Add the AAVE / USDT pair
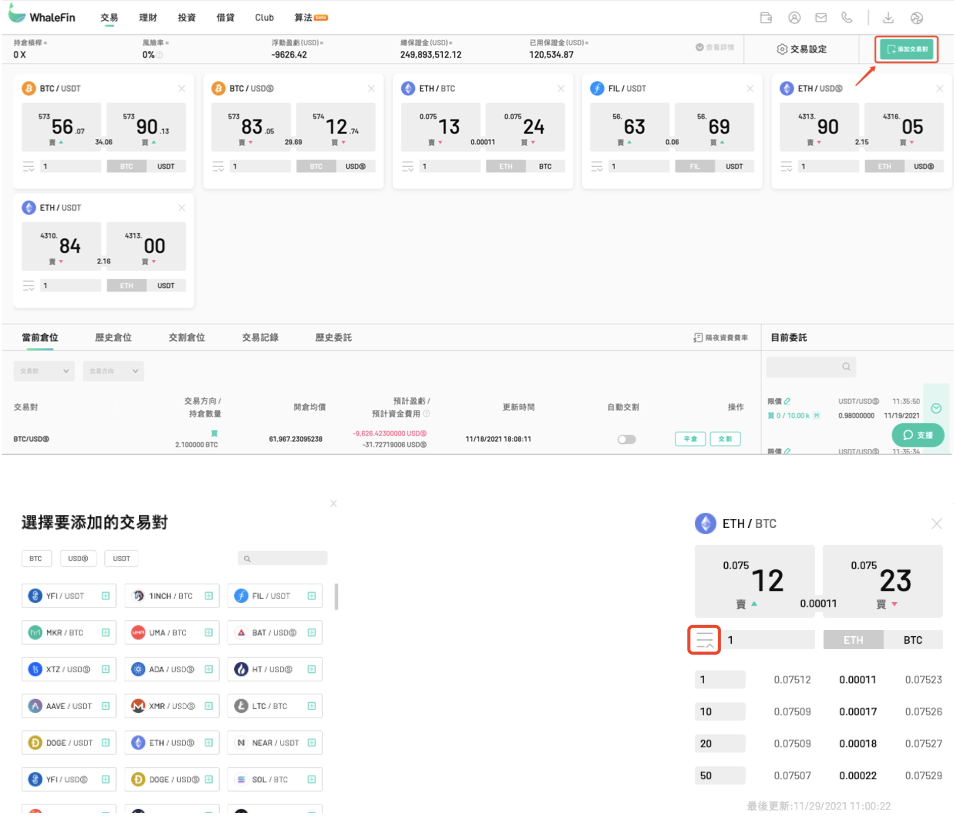 tap(105, 706)
